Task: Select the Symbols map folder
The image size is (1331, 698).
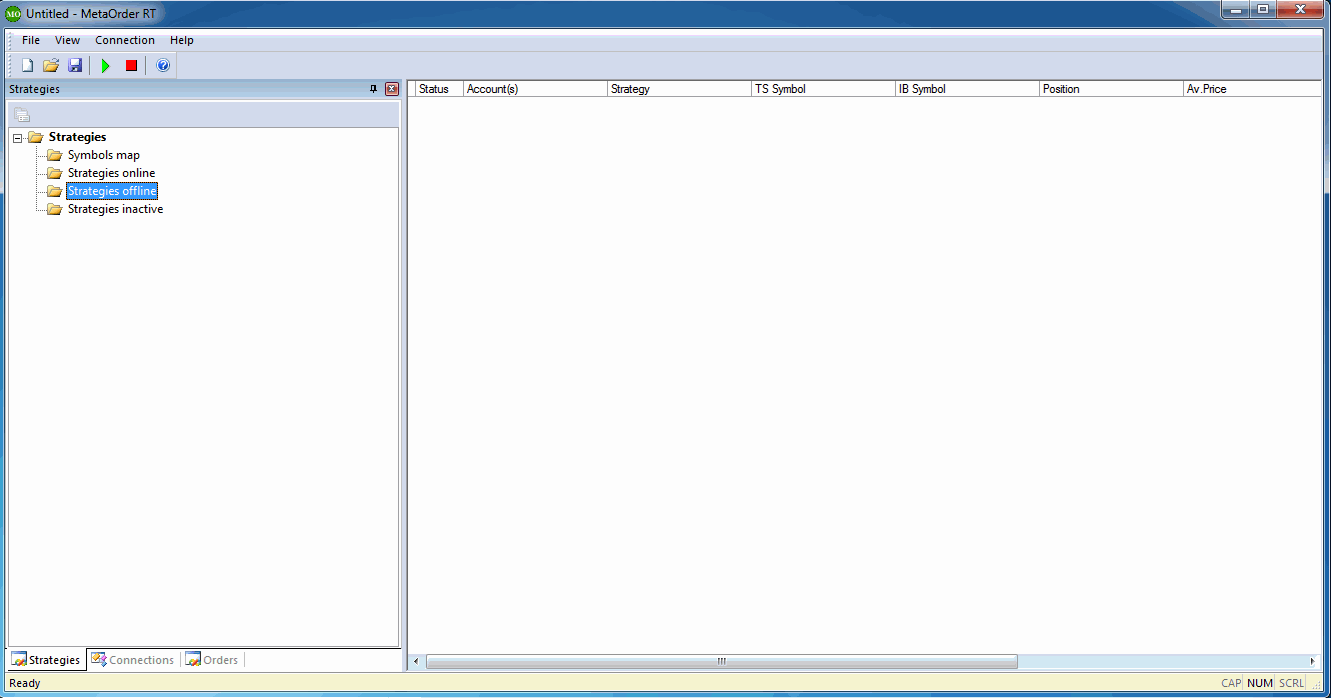Action: (x=104, y=155)
